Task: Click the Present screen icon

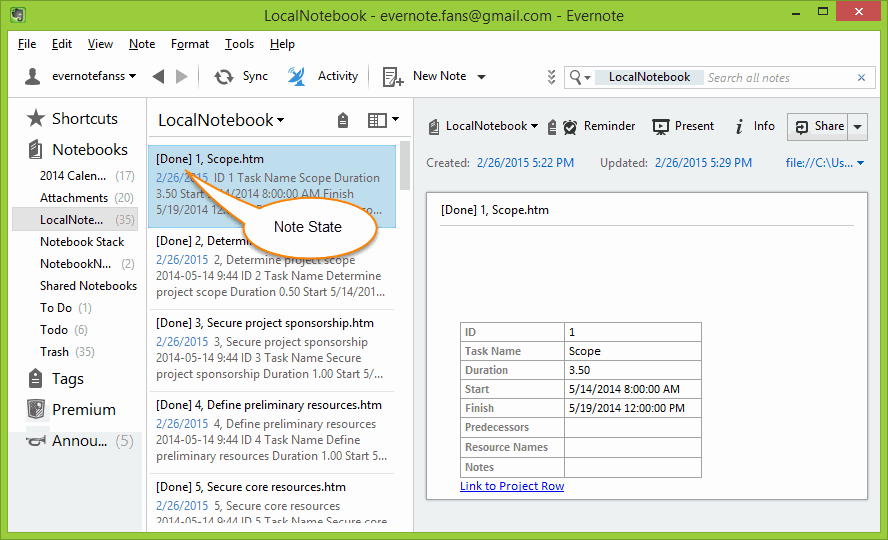Action: coord(661,127)
